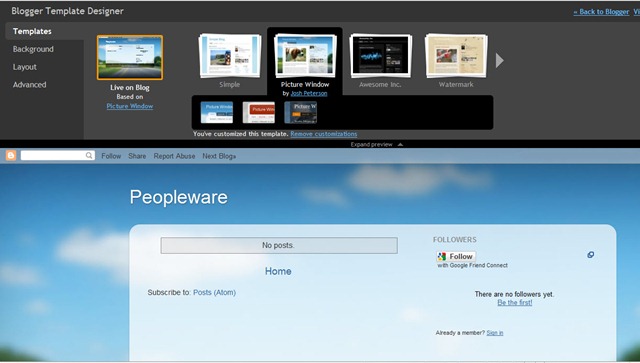The width and height of the screenshot is (640, 363).
Task: Click the Picture Window link under Live on Blog
Action: click(x=130, y=106)
